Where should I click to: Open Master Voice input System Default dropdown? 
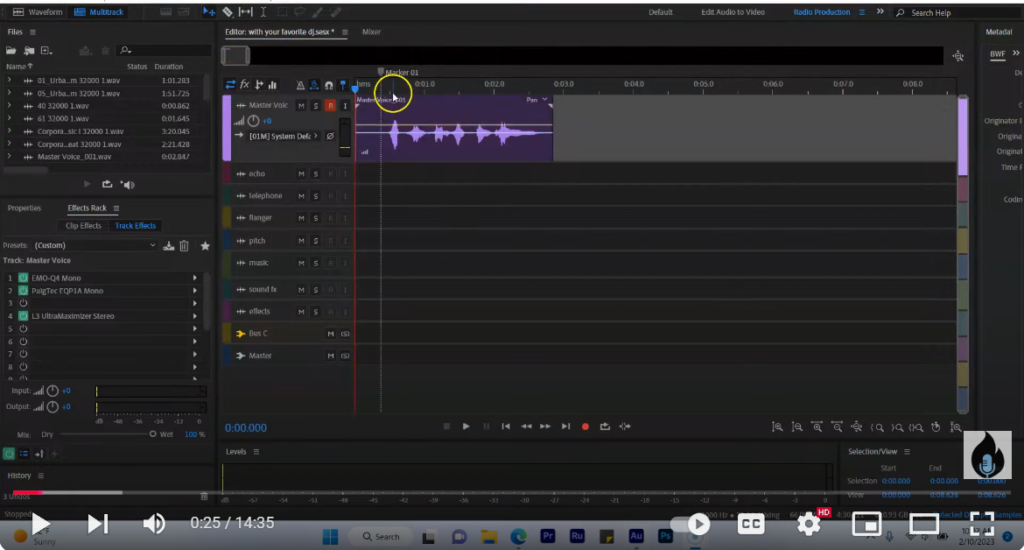coord(283,136)
